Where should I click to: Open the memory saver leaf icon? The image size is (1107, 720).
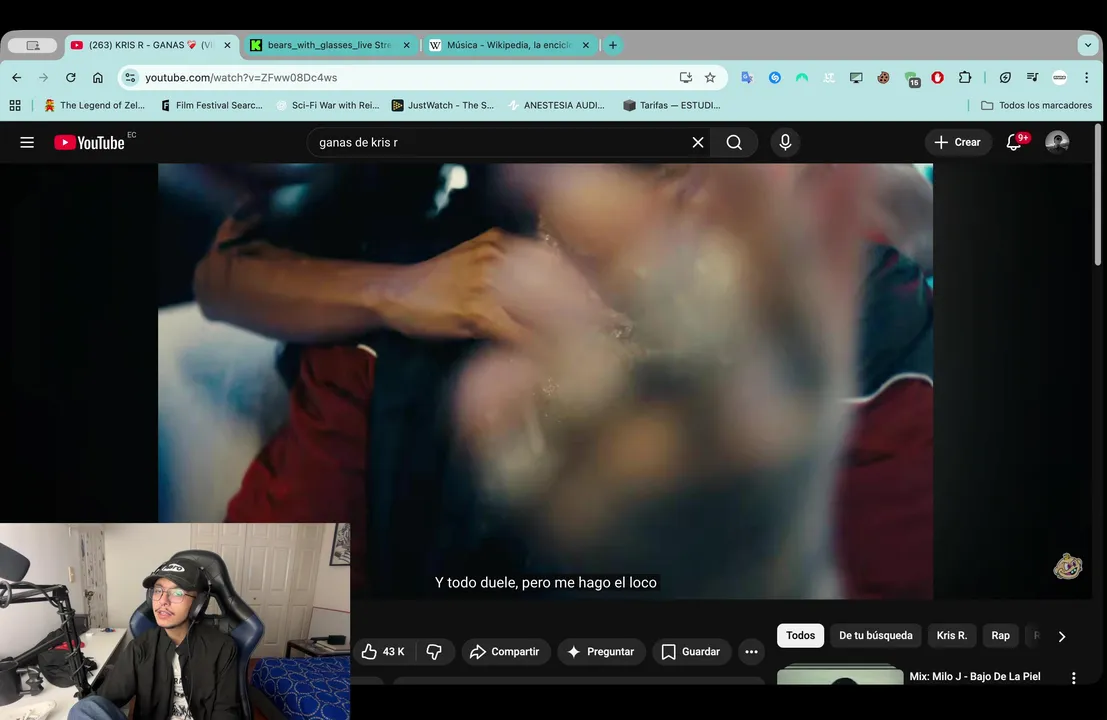(1005, 78)
